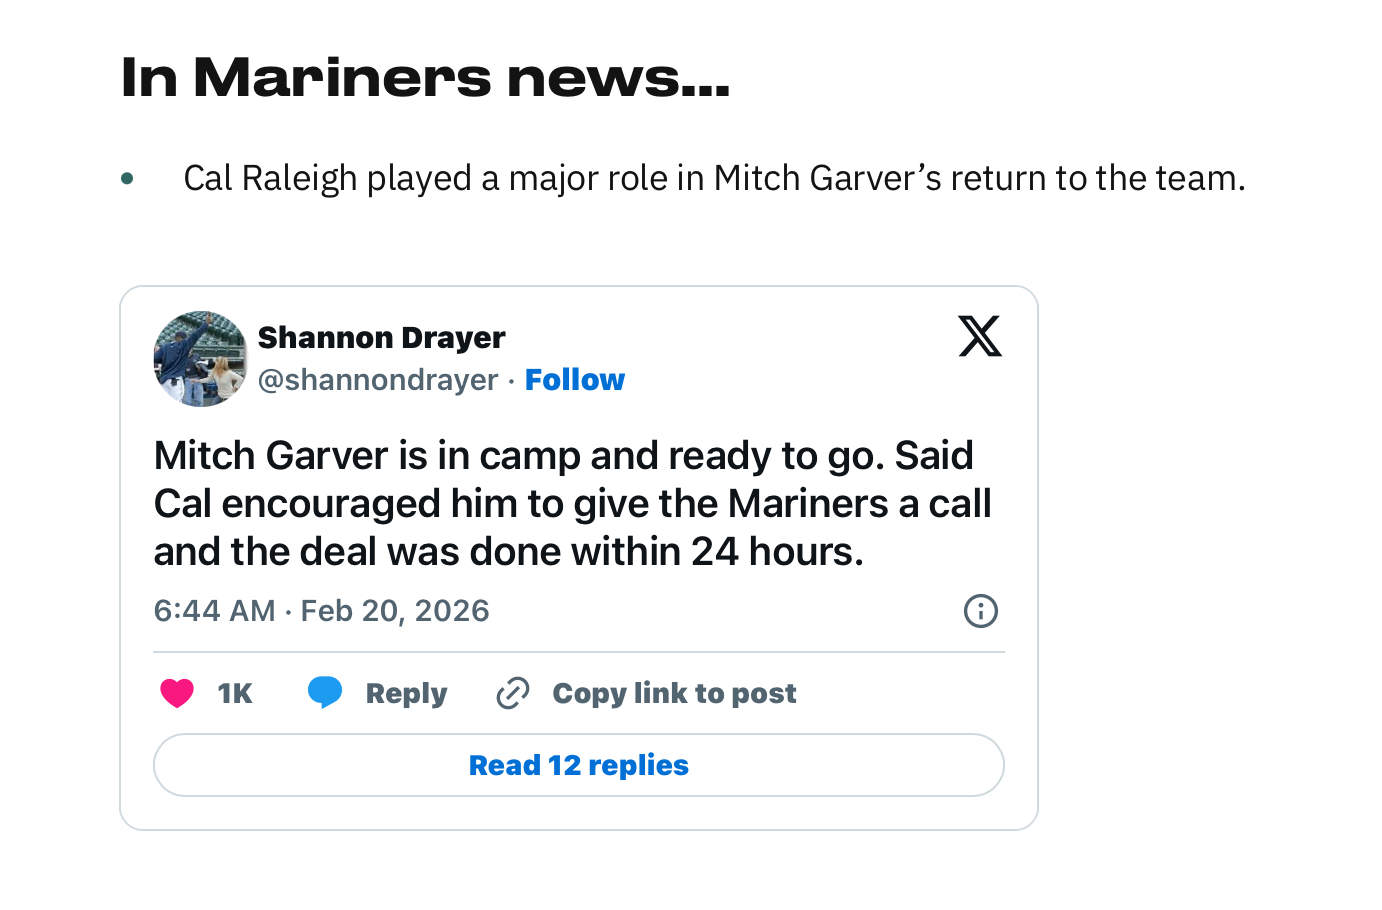
Task: Click the Copy link to post text
Action: click(674, 693)
